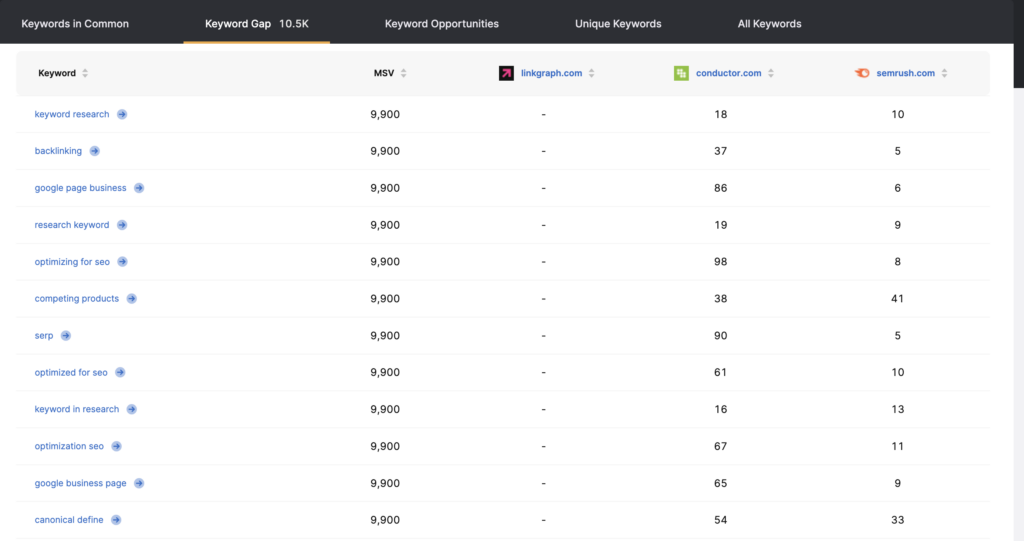Sort by linkgraph.com ranking arrows
The image size is (1024, 541).
(592, 73)
